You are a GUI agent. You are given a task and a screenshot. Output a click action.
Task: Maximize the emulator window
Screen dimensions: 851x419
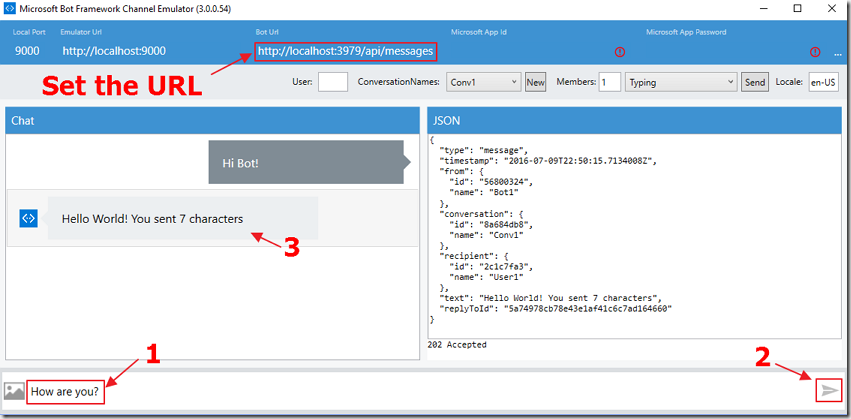tap(797, 8)
